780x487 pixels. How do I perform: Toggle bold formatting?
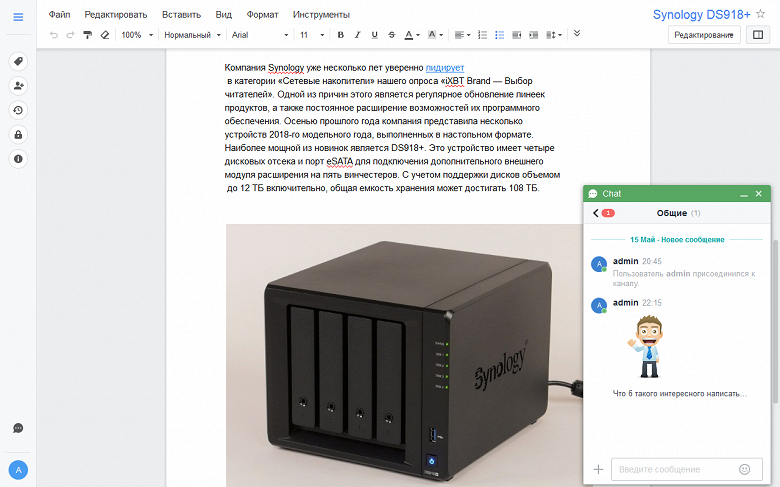pyautogui.click(x=341, y=35)
